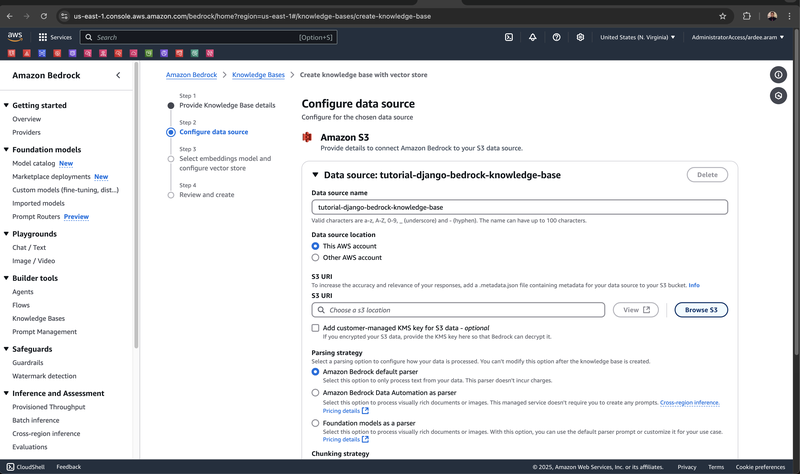
Task: Collapse the Getting started nav section
Action: (6, 105)
